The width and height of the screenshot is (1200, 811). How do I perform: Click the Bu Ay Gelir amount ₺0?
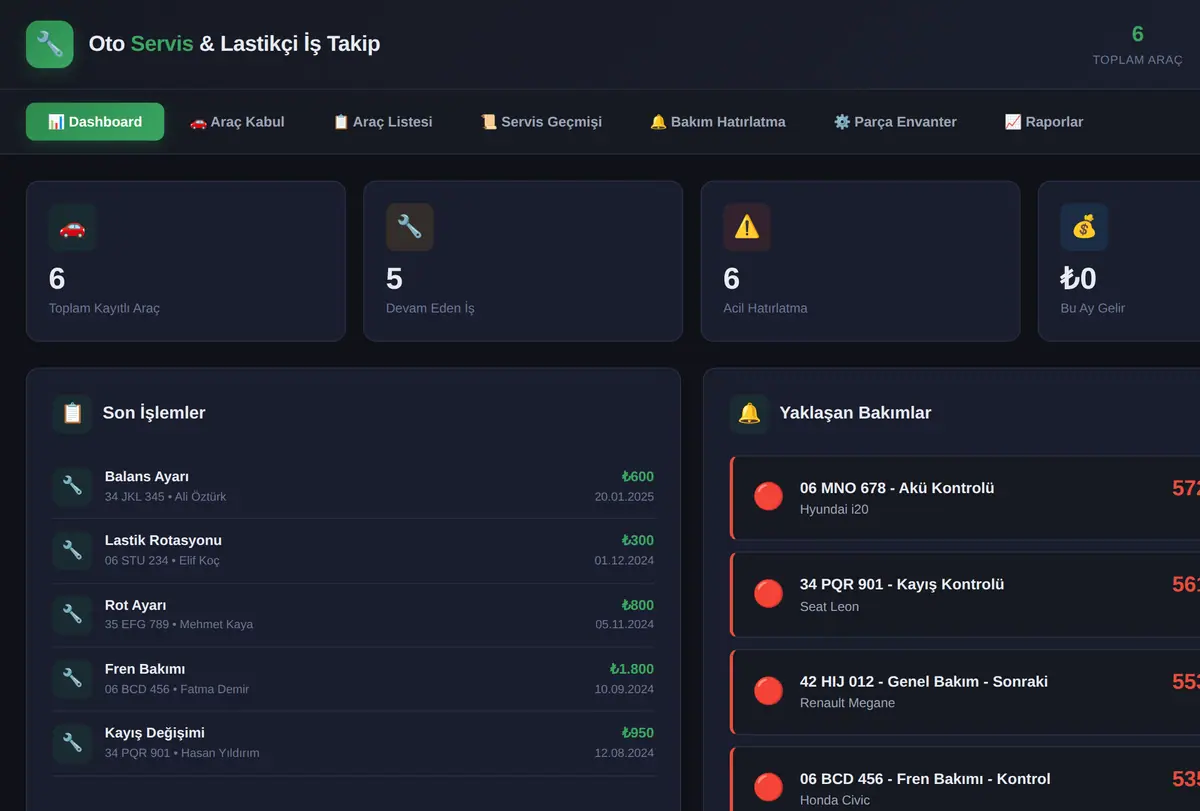tap(1078, 279)
